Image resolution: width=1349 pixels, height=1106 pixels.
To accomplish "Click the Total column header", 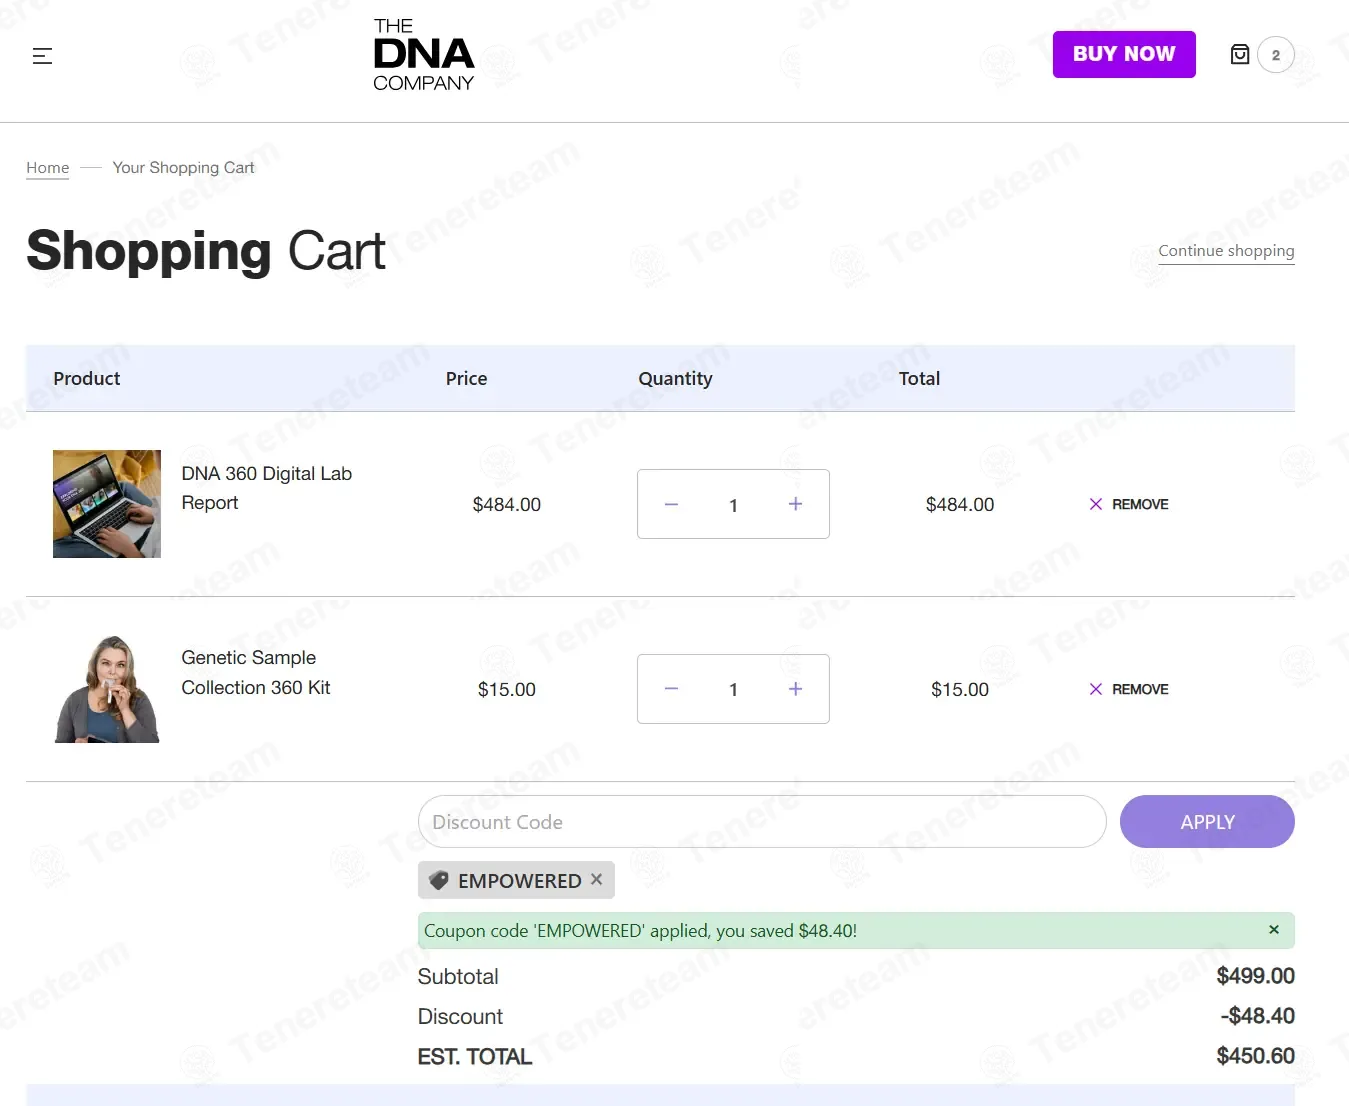I will (919, 379).
